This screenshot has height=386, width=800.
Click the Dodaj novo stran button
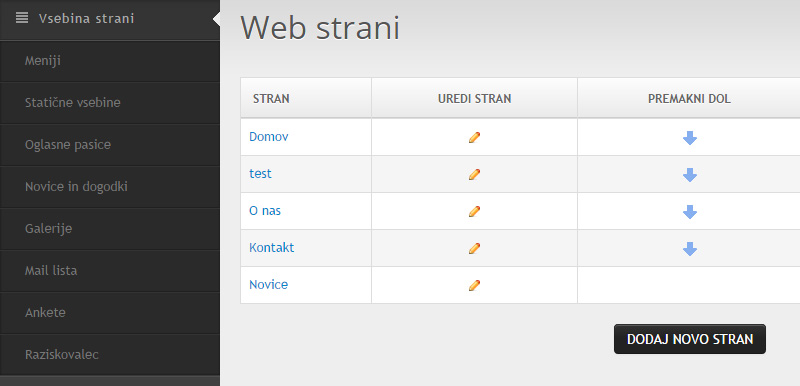(x=690, y=339)
